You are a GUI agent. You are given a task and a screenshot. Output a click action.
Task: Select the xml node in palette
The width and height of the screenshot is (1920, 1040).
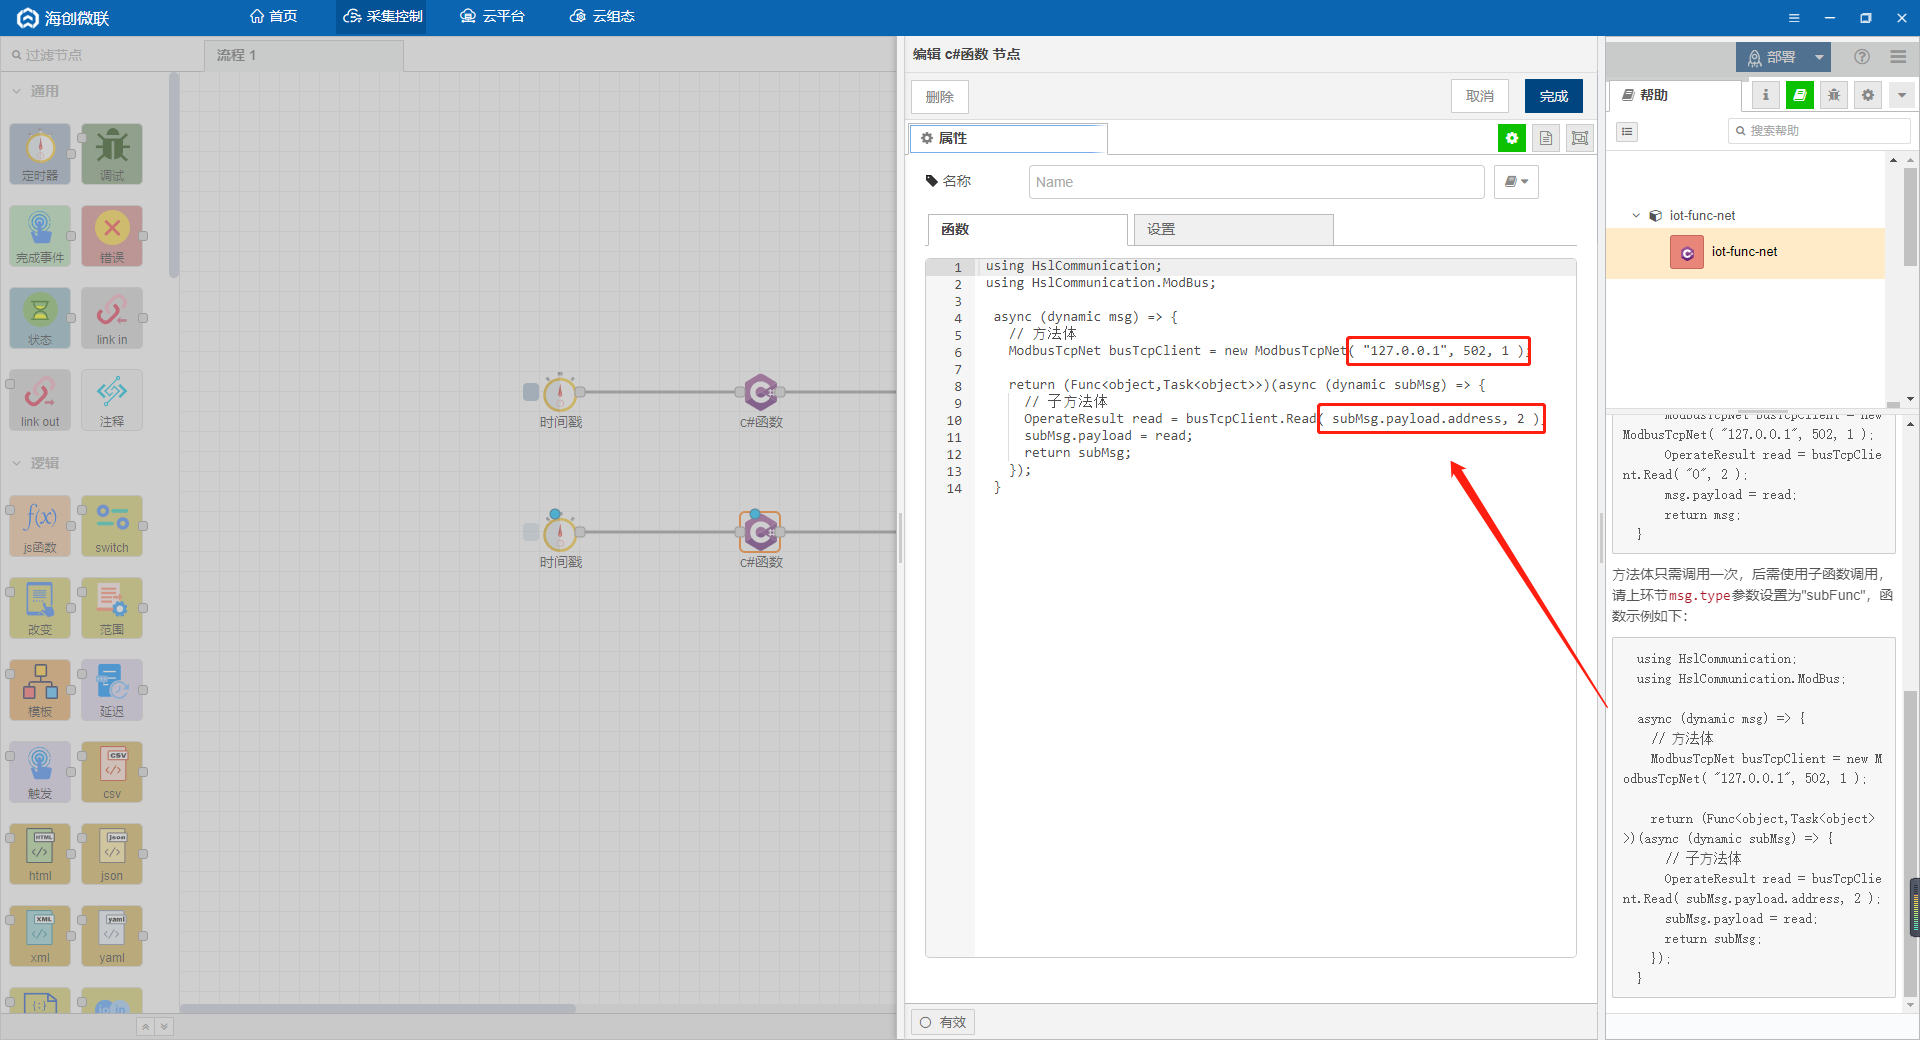tap(40, 936)
